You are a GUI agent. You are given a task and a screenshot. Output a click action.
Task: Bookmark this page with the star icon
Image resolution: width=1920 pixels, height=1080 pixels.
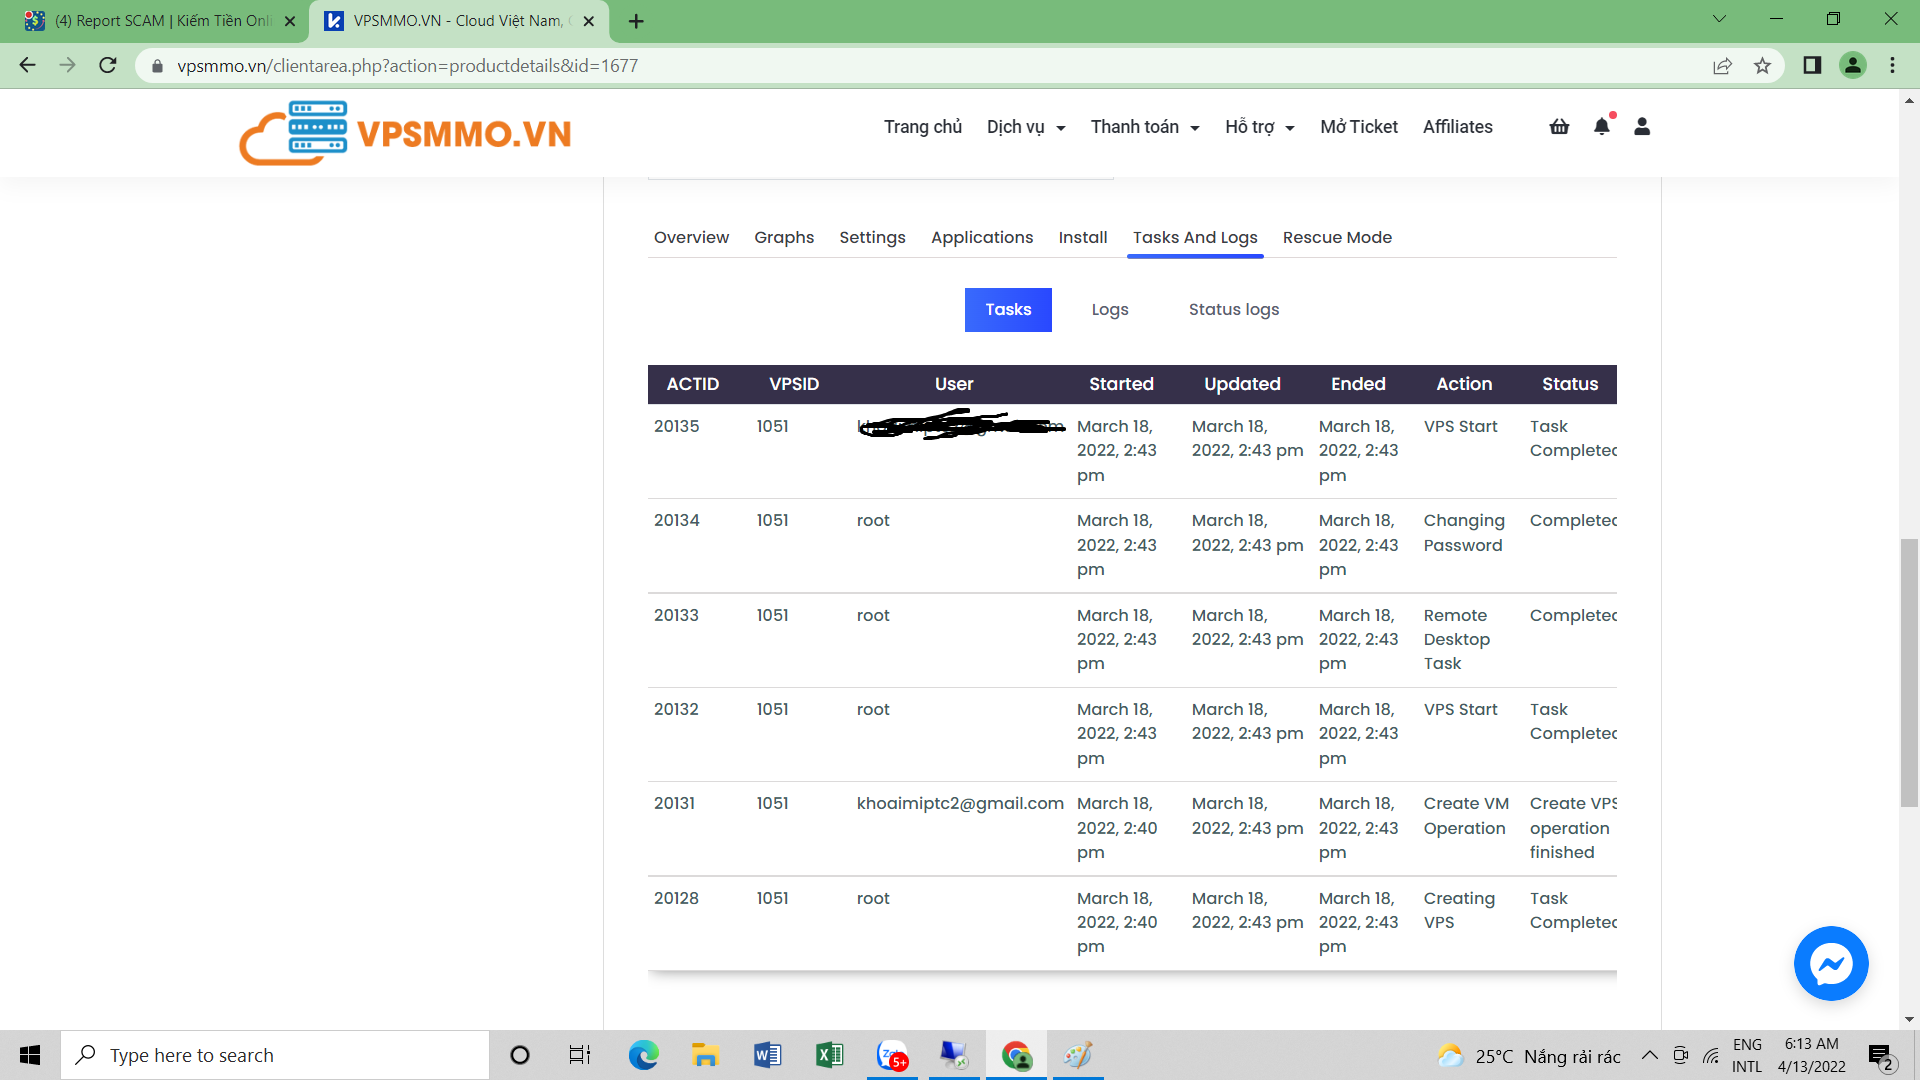1762,66
